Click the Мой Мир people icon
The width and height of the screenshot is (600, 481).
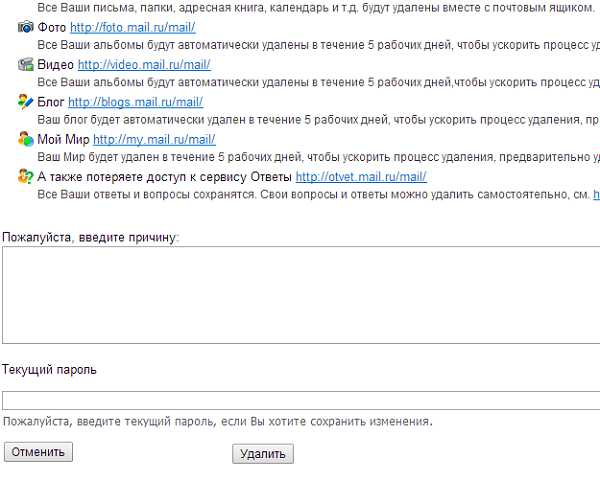click(x=26, y=139)
